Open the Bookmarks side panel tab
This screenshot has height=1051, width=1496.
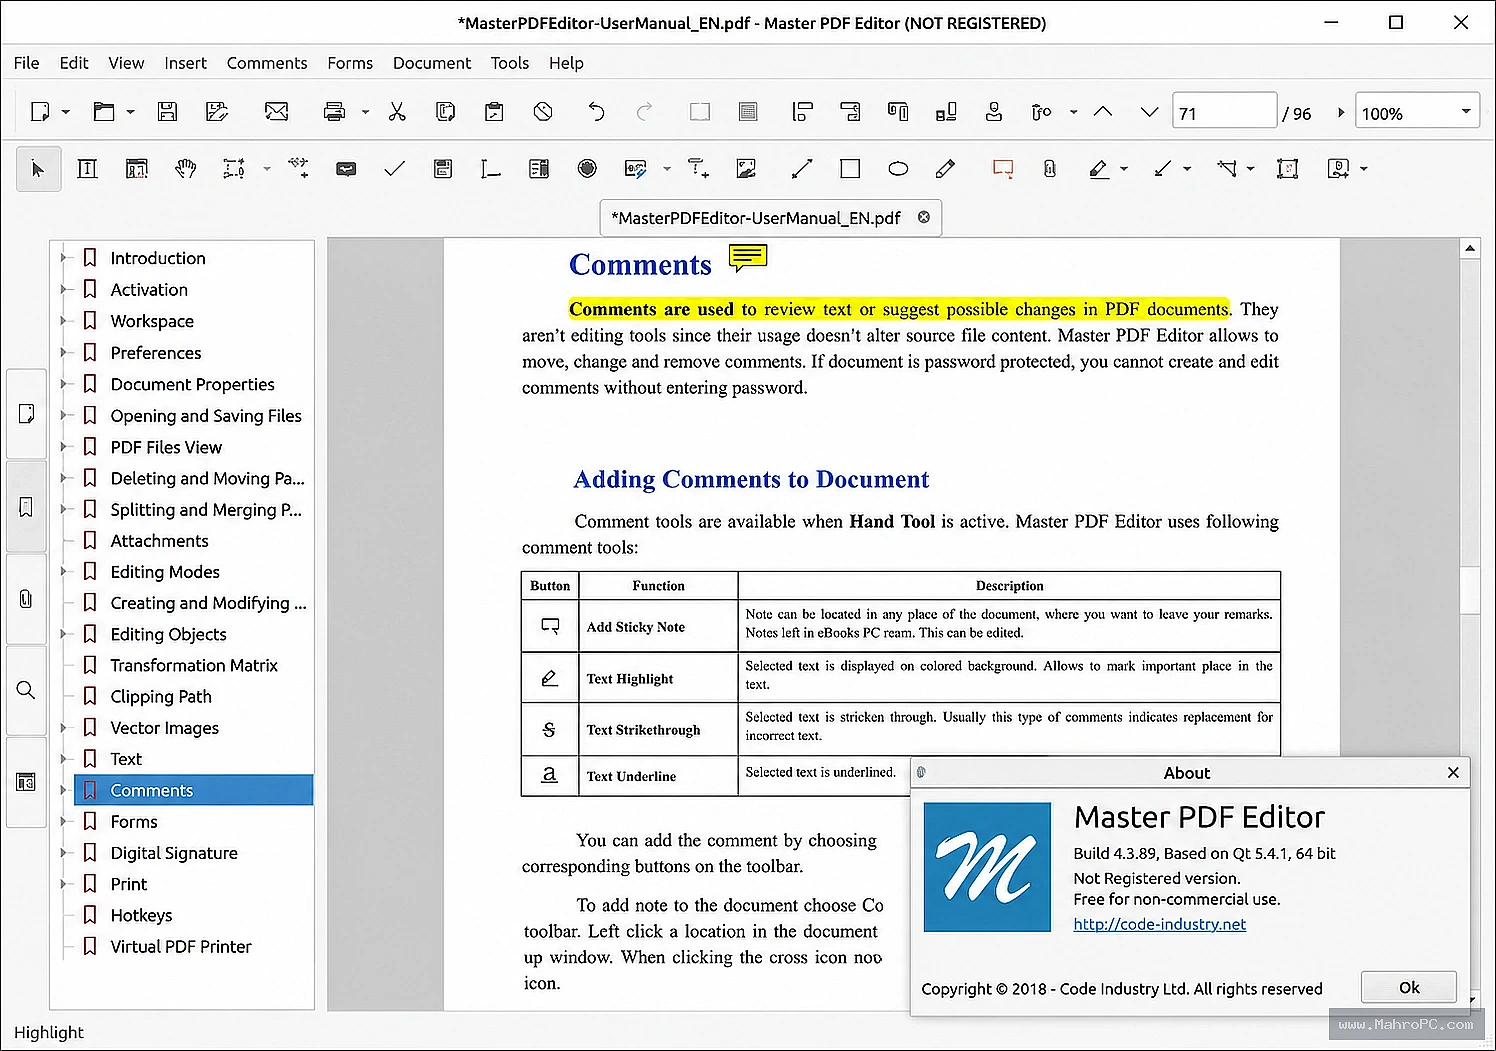[26, 507]
